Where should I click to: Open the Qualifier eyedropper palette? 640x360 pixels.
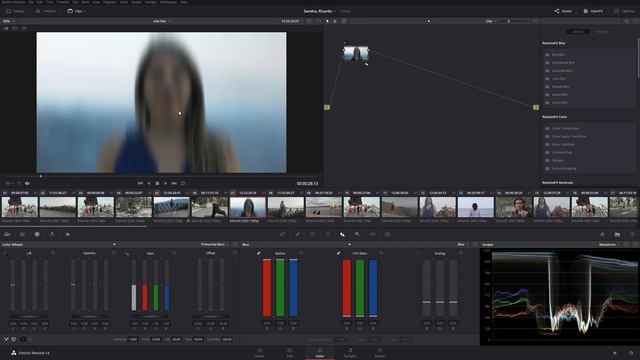[x=298, y=235]
